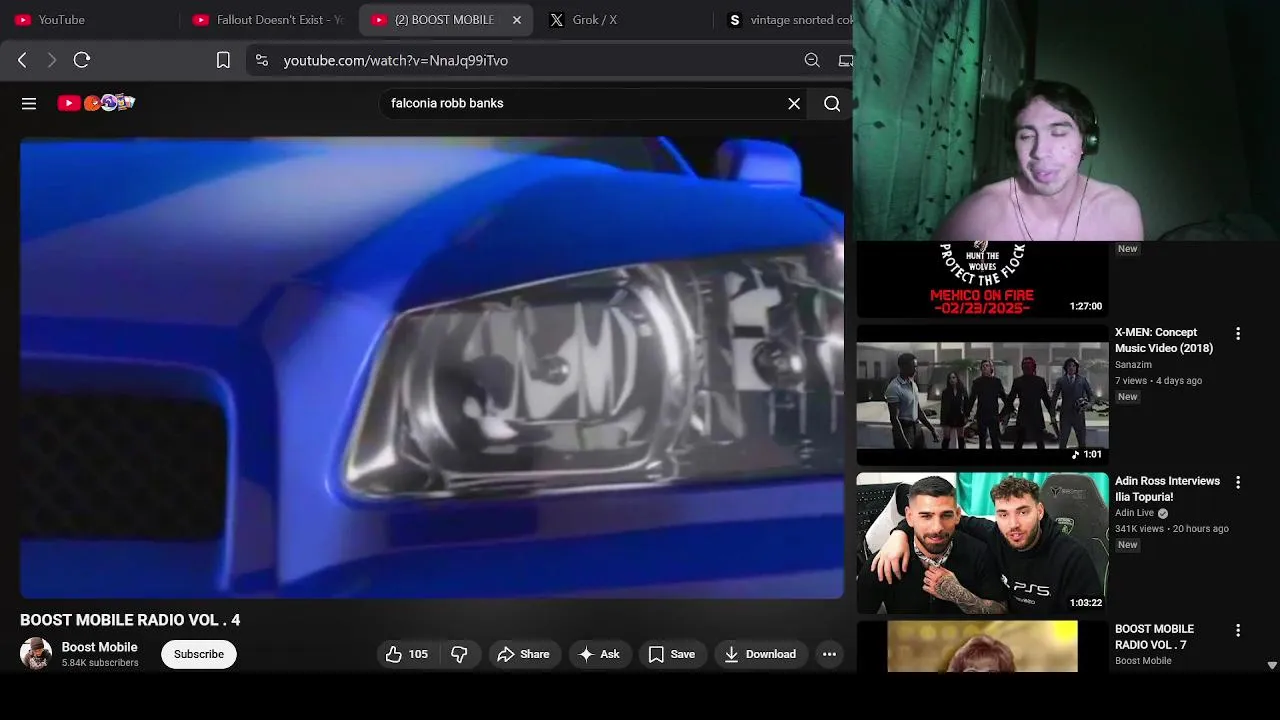
Task: Open BOOST MOBILE RADIO VOL. 7 options menu
Action: pos(1238,630)
